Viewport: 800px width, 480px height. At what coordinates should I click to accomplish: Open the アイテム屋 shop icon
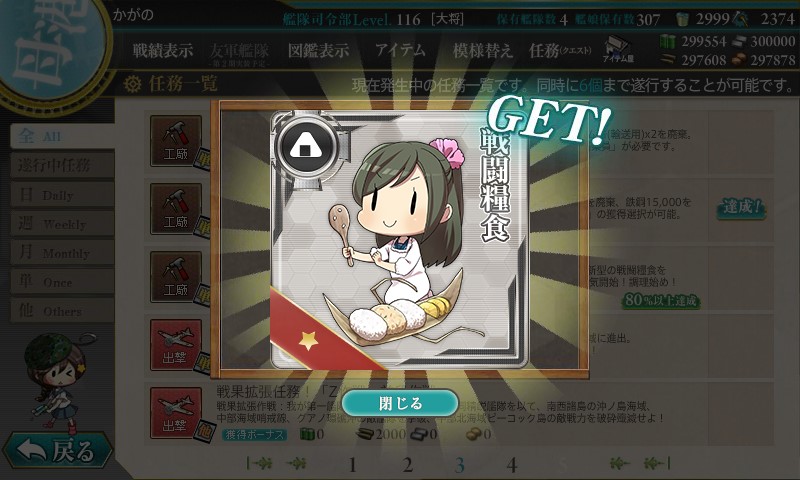(618, 49)
